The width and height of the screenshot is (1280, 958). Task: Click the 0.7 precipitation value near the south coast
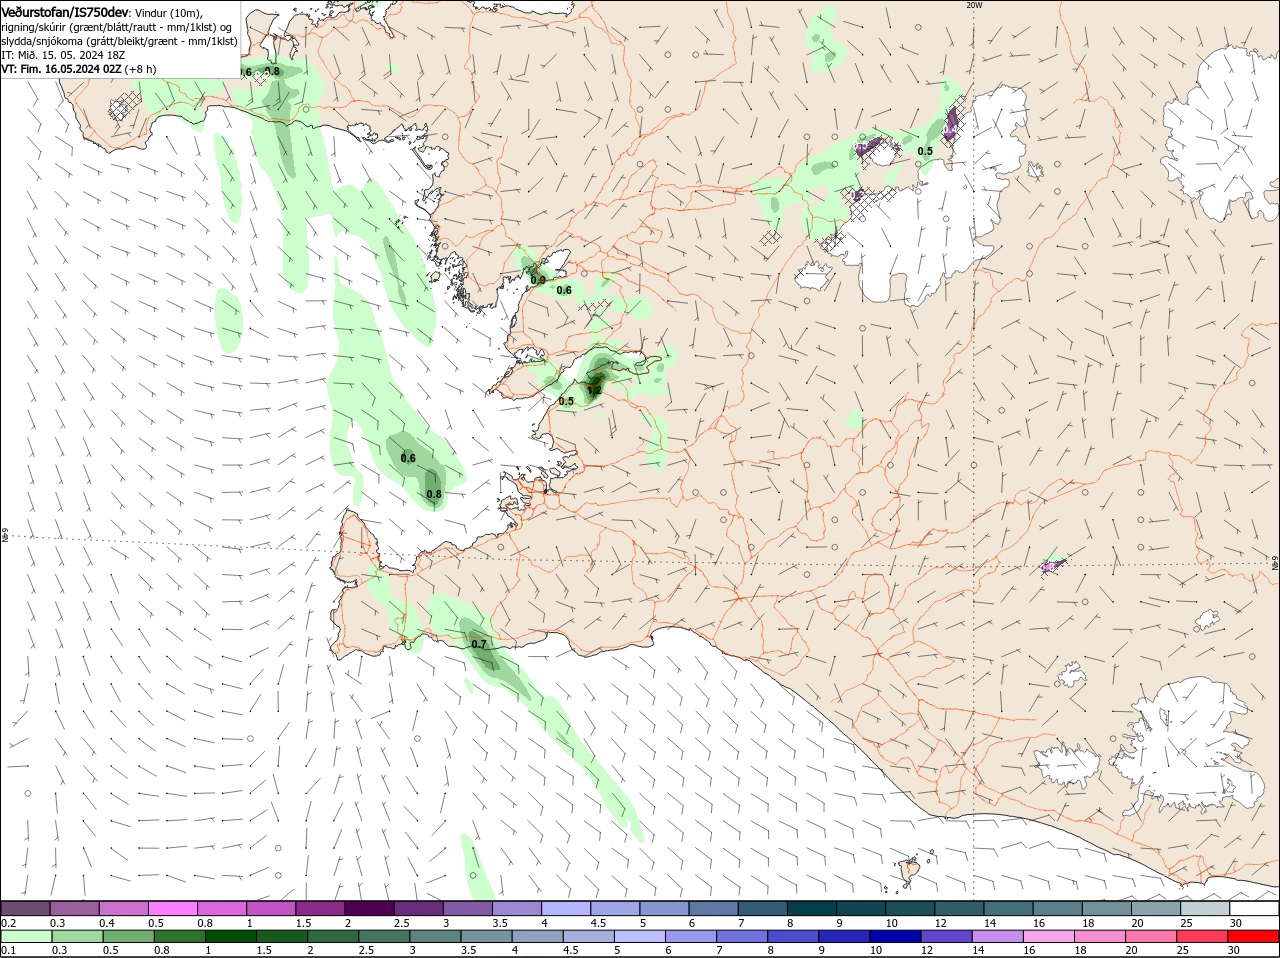pos(478,644)
